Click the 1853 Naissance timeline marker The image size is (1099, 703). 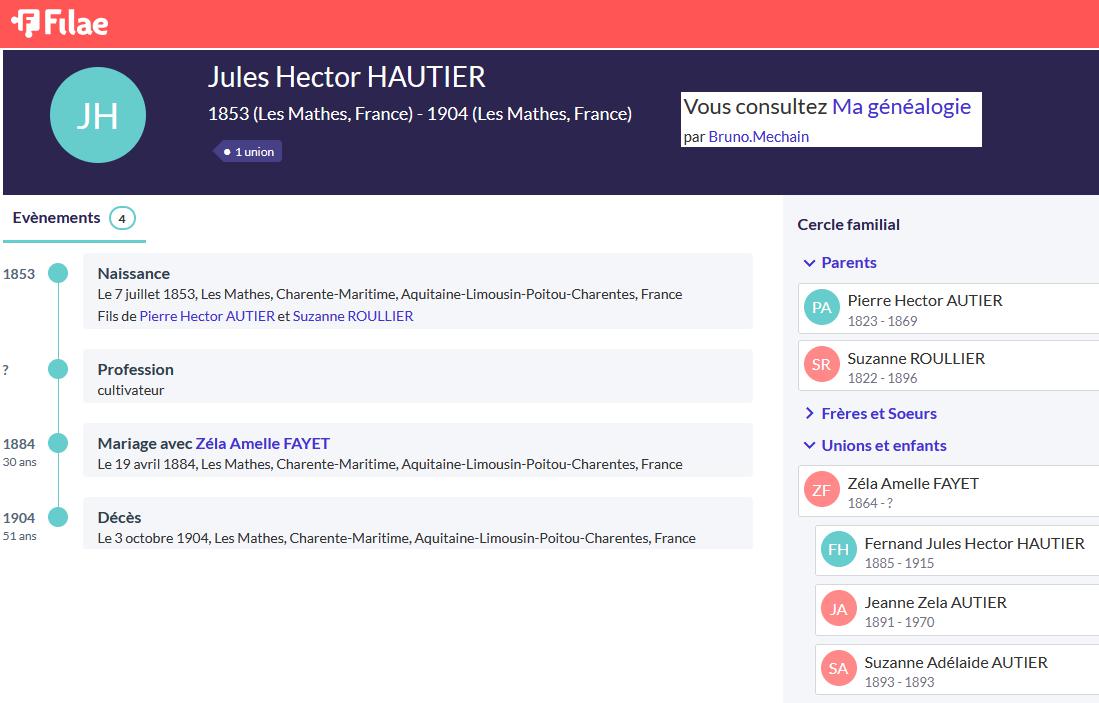pyautogui.click(x=58, y=273)
